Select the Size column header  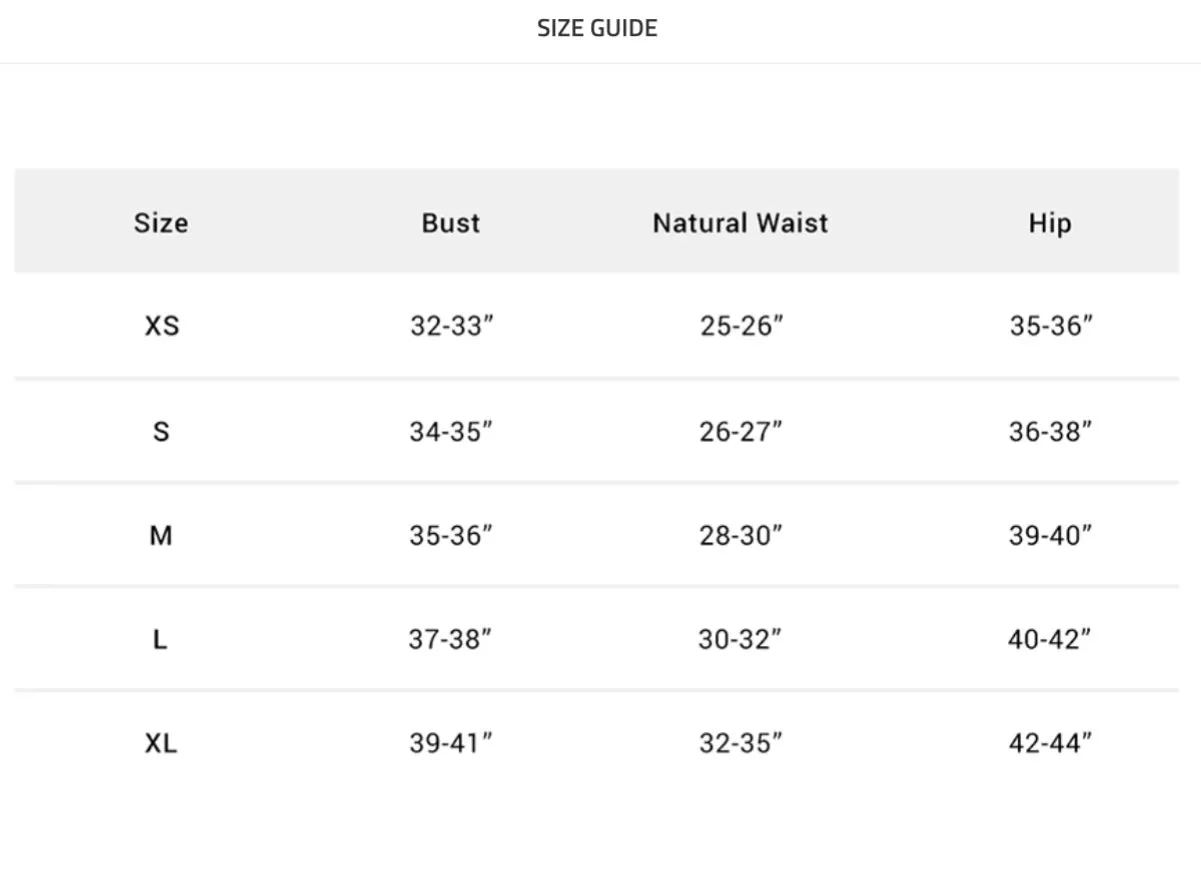(x=161, y=222)
